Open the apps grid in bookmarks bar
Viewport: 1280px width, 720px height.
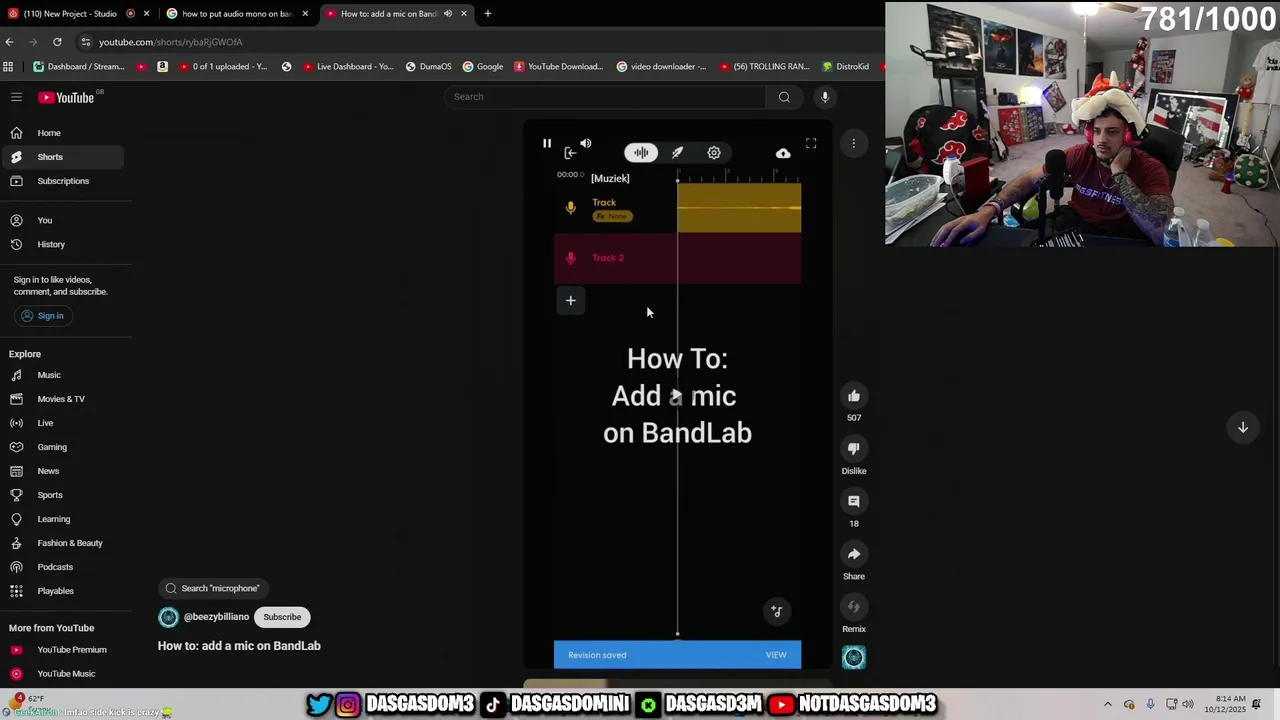(x=8, y=67)
